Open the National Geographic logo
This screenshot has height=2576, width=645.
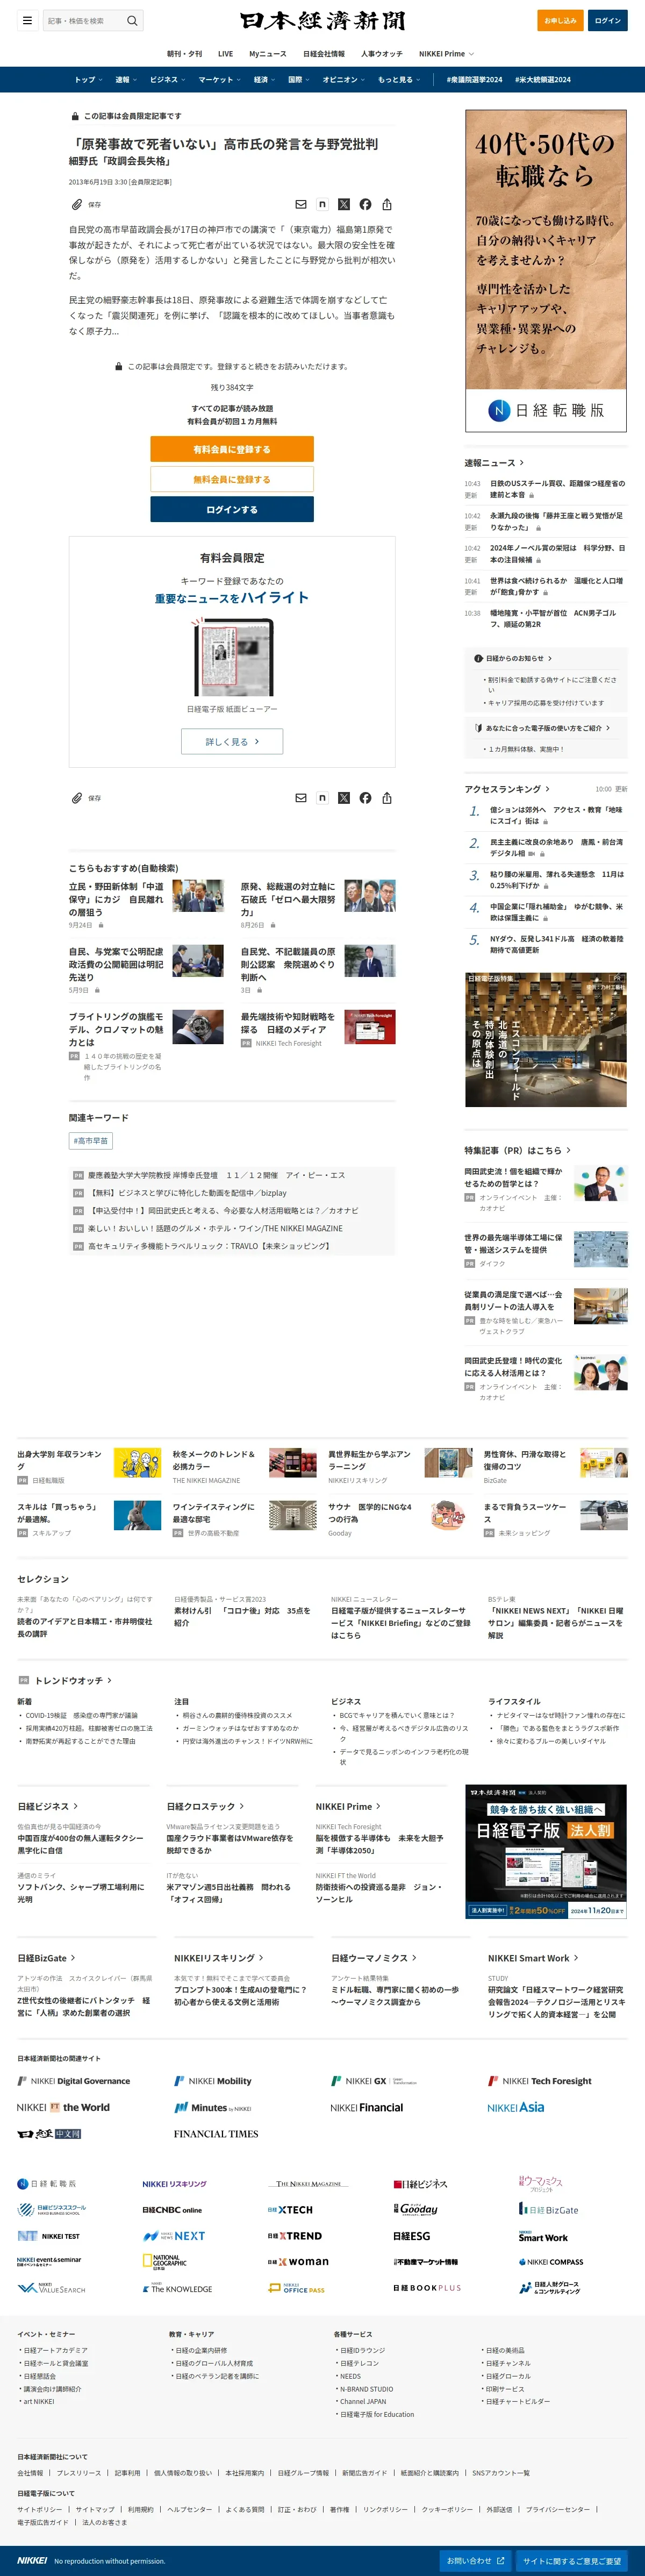pyautogui.click(x=164, y=2261)
